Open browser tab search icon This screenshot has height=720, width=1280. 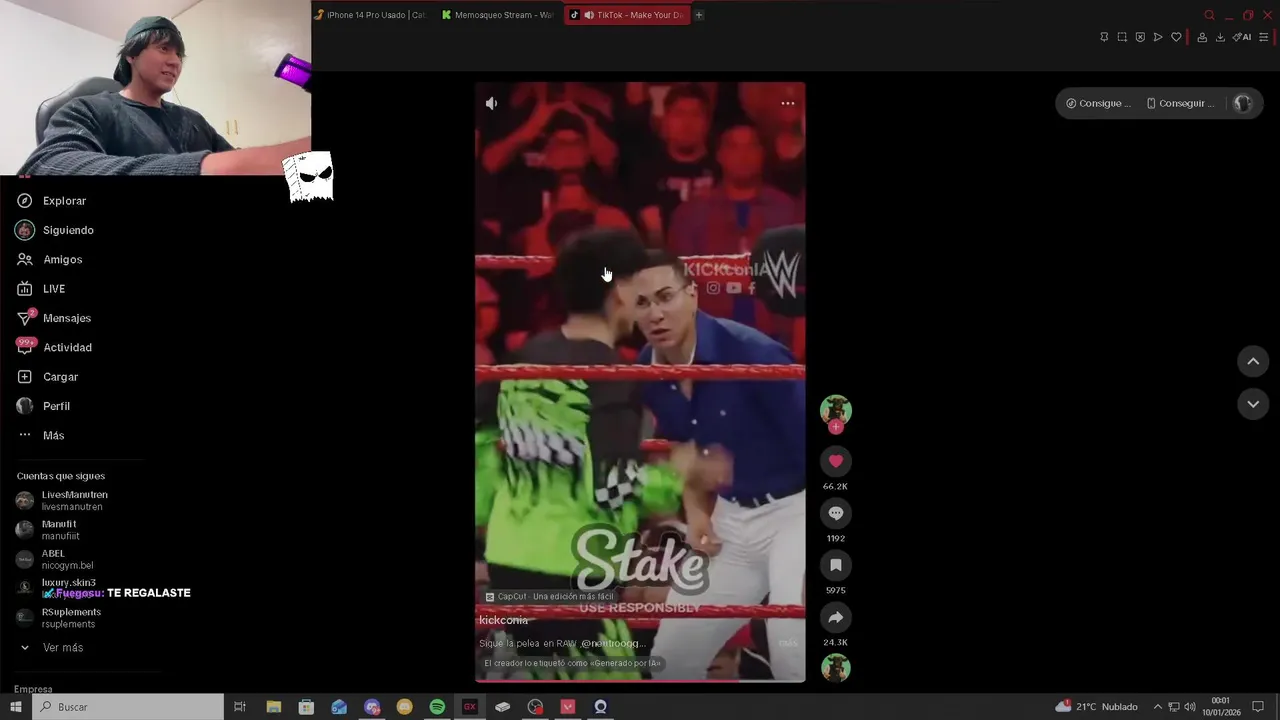pos(1209,15)
